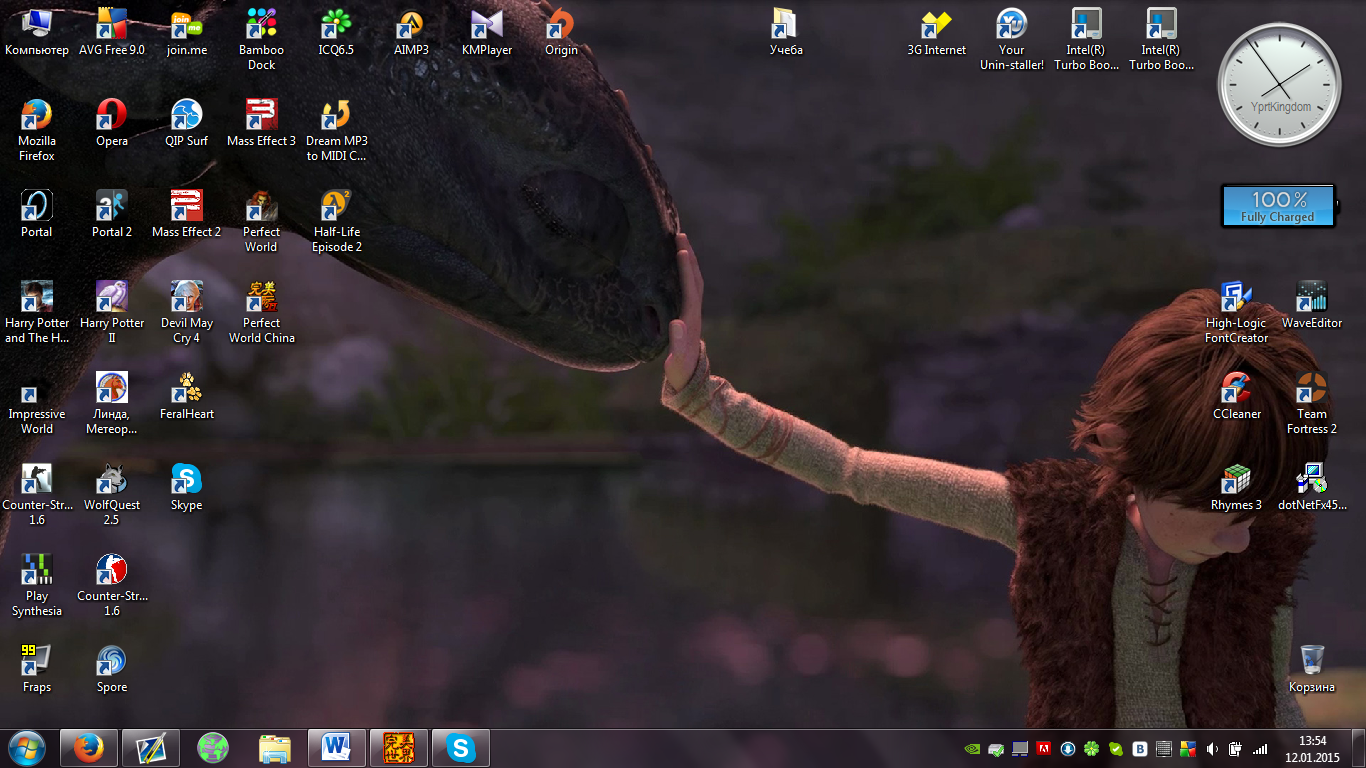1366x768 pixels.
Task: Open Perfect World China desktop shortcut
Action: pos(261,312)
